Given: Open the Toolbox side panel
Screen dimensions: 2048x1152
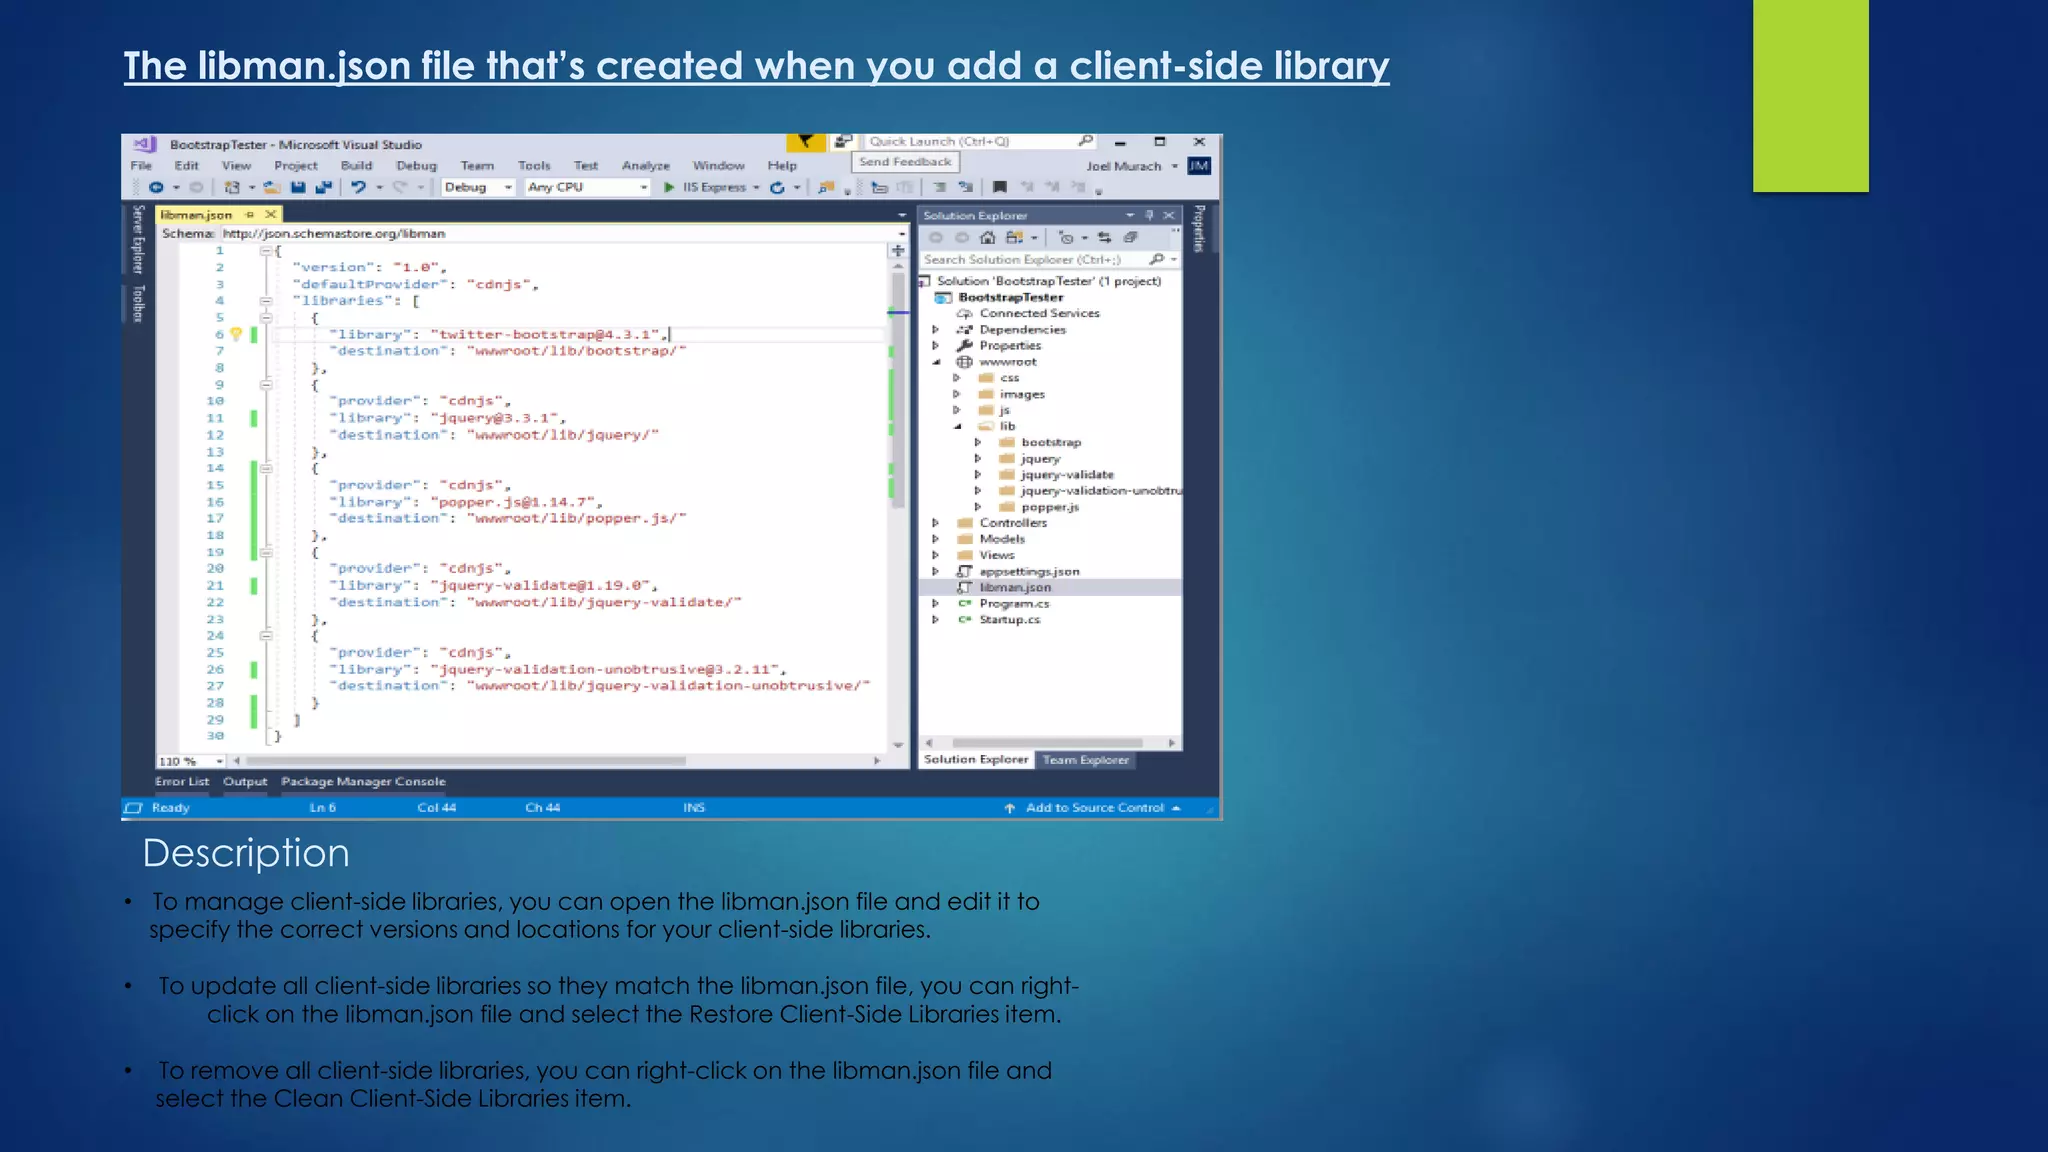Looking at the screenshot, I should coord(139,304).
